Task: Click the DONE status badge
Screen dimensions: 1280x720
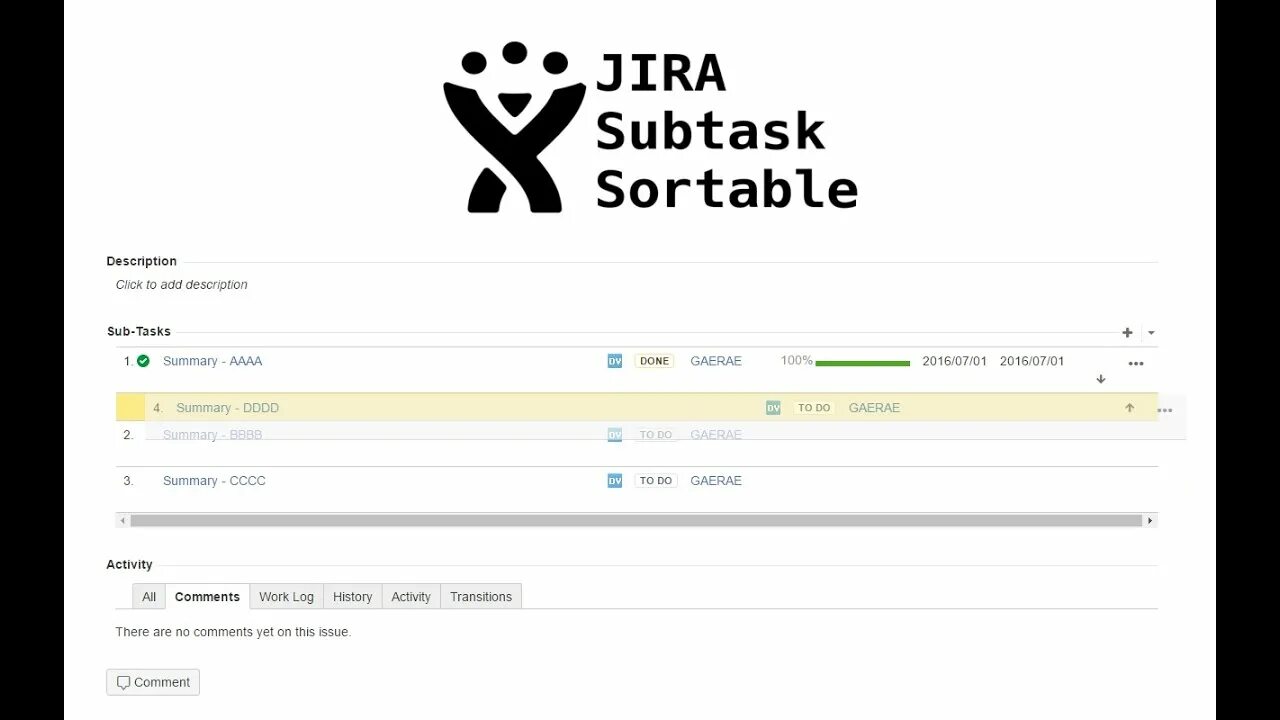Action: 654,361
